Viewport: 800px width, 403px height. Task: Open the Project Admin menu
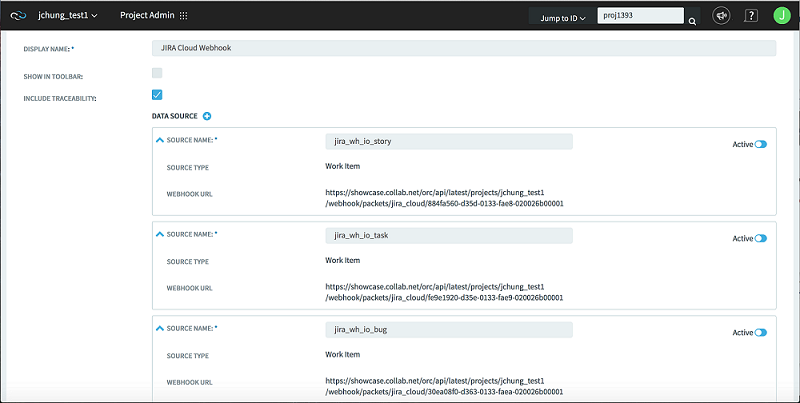147,15
